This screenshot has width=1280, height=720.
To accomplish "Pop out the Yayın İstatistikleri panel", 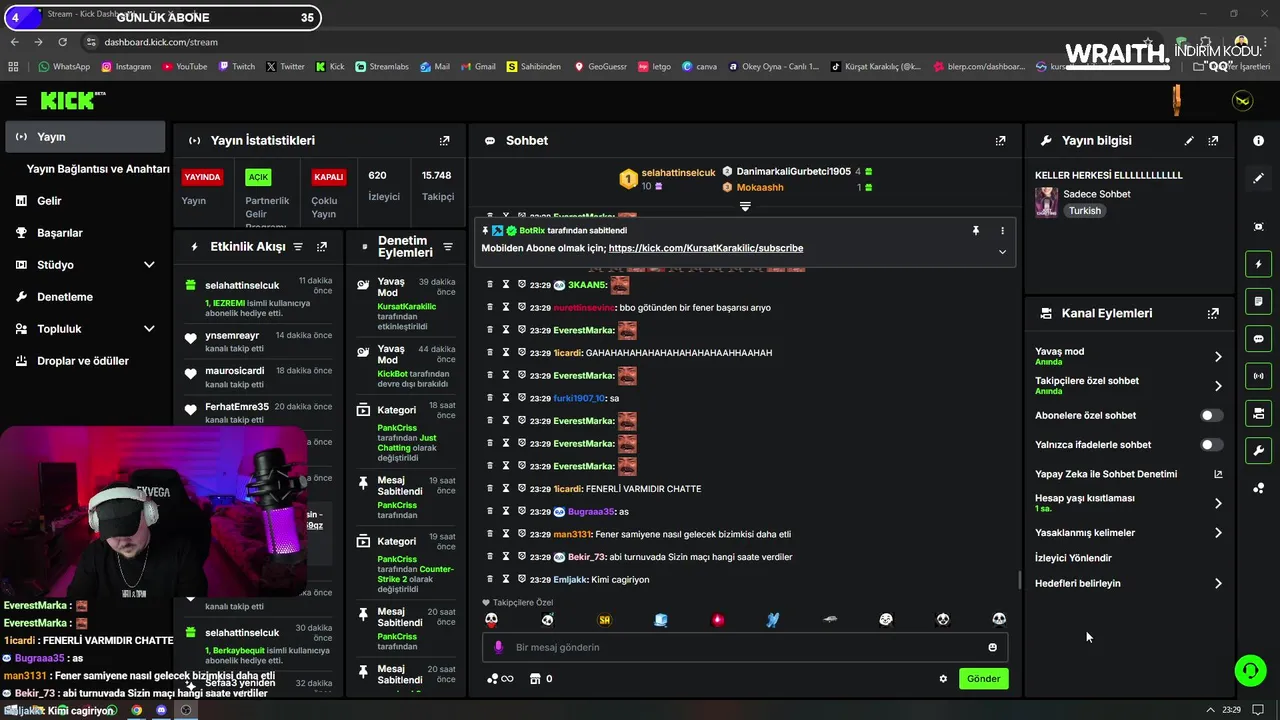I will [x=445, y=141].
